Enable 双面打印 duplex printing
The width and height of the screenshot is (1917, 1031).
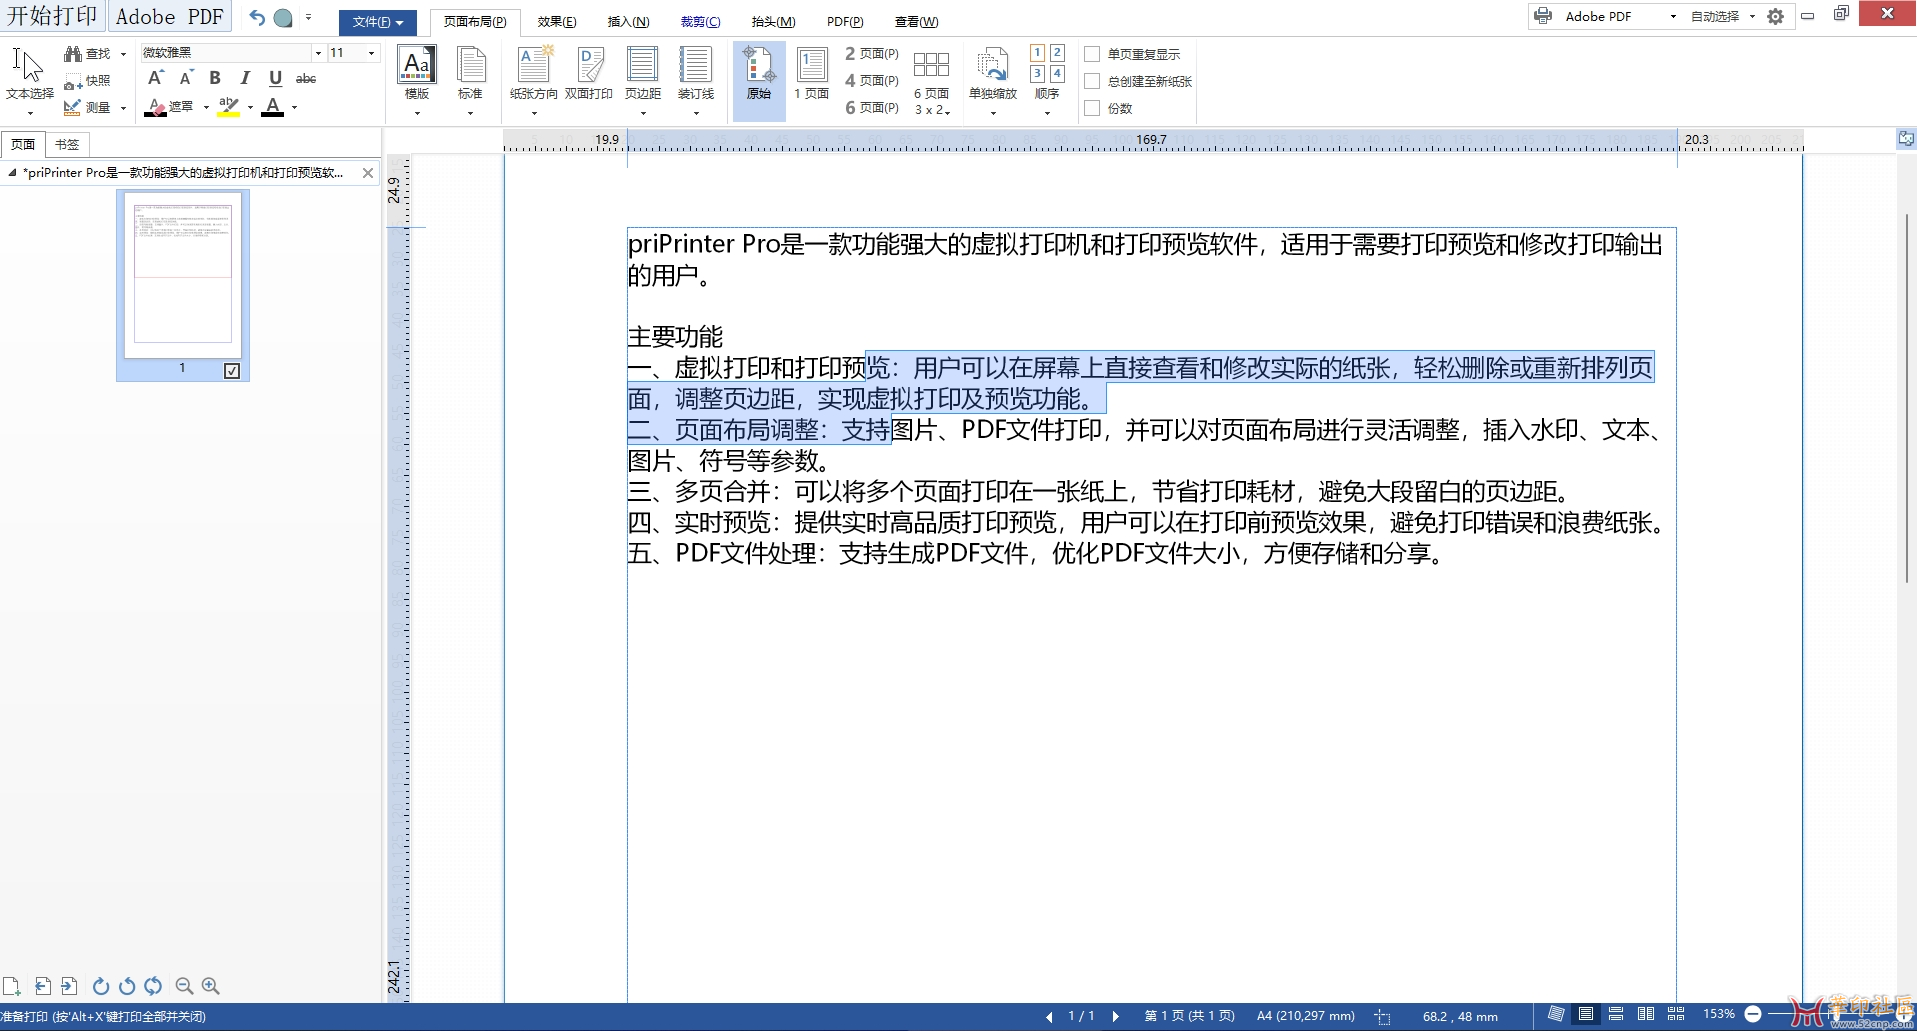click(x=588, y=74)
